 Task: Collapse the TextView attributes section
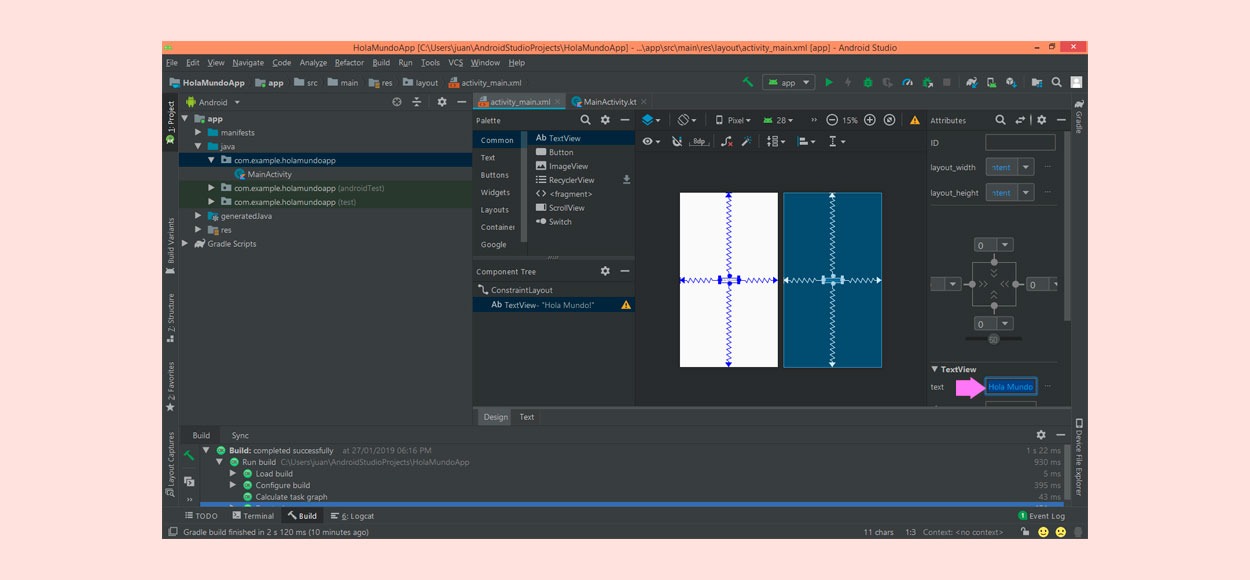(x=935, y=369)
